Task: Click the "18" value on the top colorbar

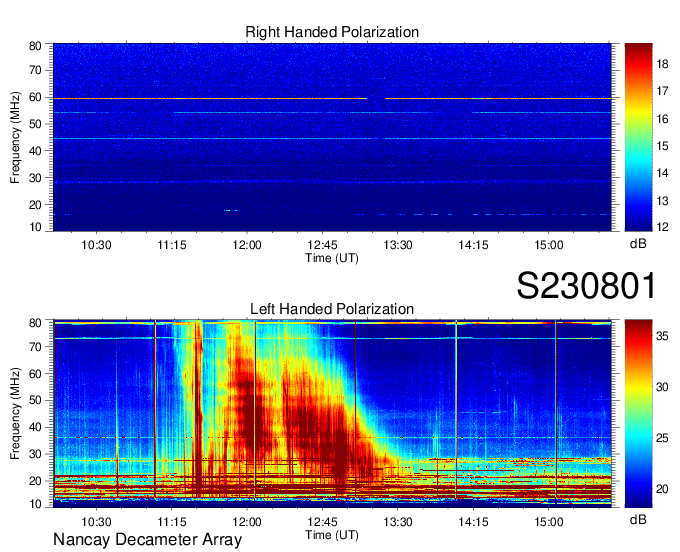Action: [x=662, y=64]
